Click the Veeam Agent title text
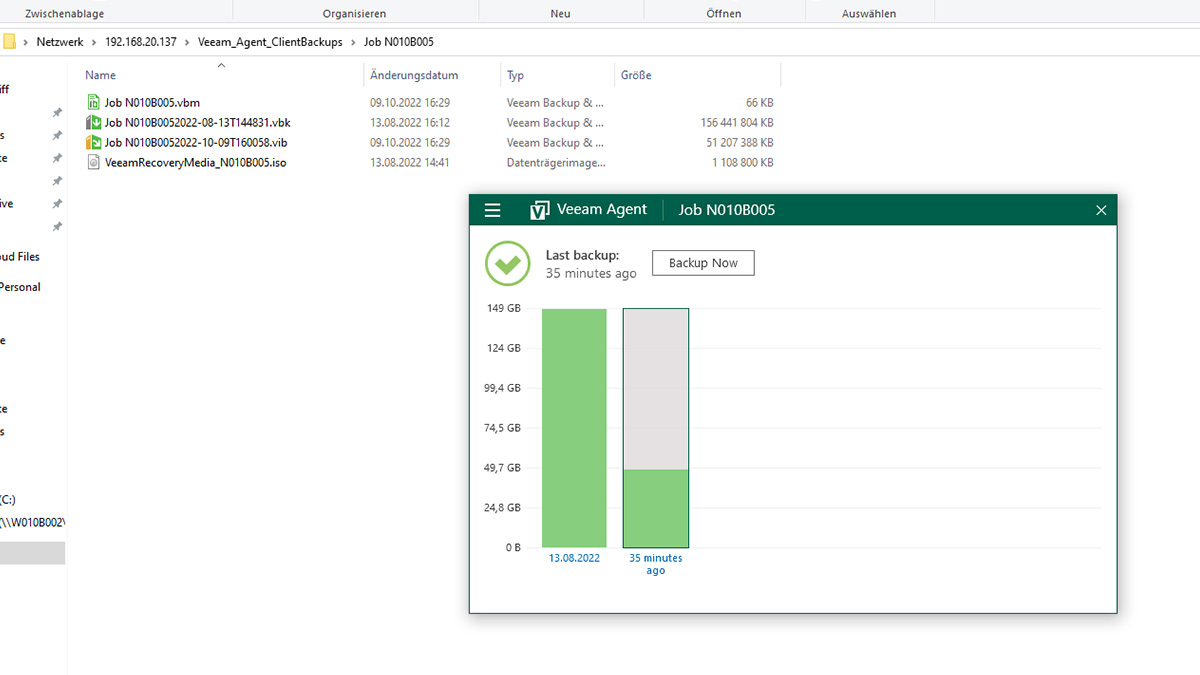This screenshot has width=1200, height=675. click(x=602, y=210)
